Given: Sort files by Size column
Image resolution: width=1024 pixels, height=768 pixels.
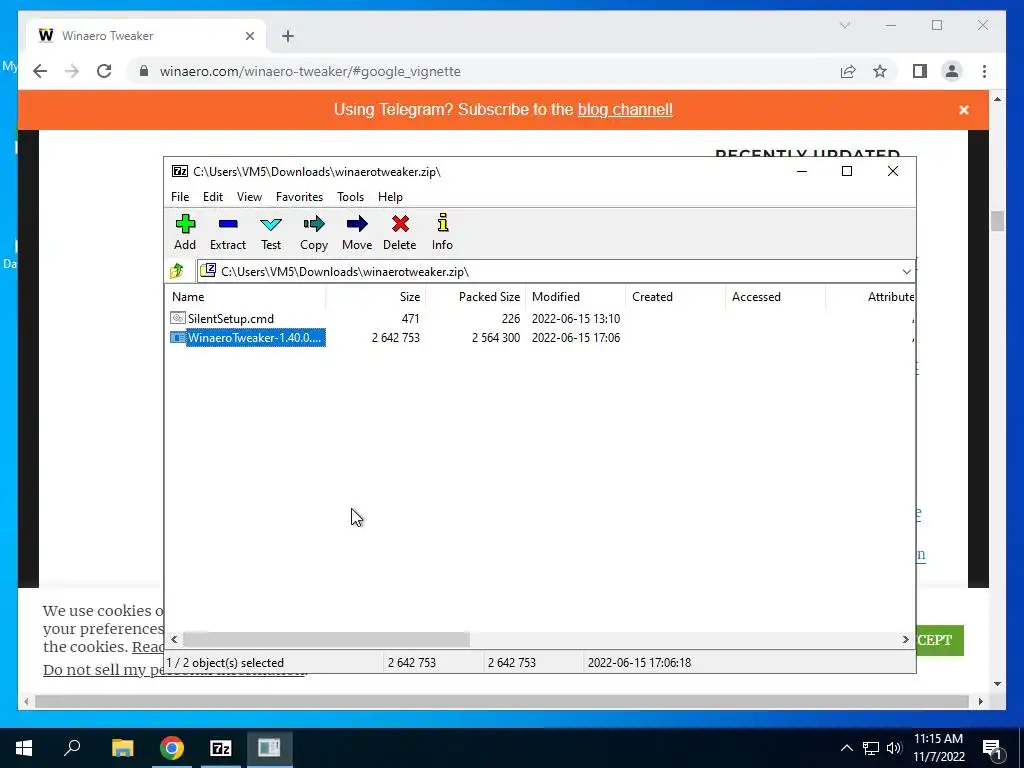Looking at the screenshot, I should [x=376, y=296].
